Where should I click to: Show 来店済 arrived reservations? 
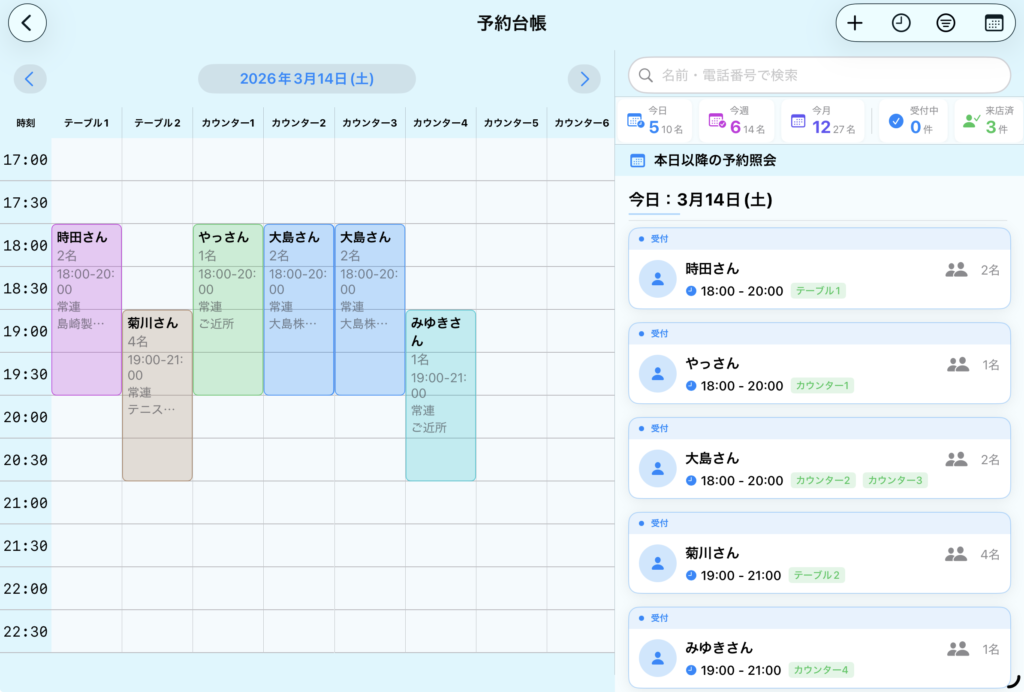pyautogui.click(x=987, y=121)
